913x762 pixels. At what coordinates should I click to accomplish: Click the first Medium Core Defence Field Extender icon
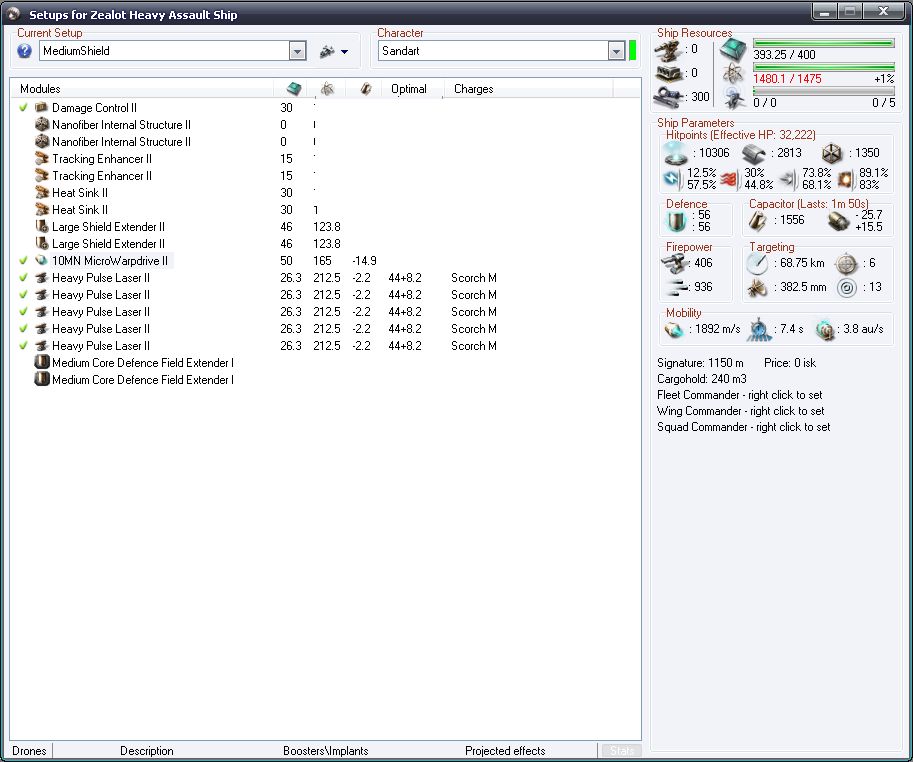pyautogui.click(x=41, y=362)
